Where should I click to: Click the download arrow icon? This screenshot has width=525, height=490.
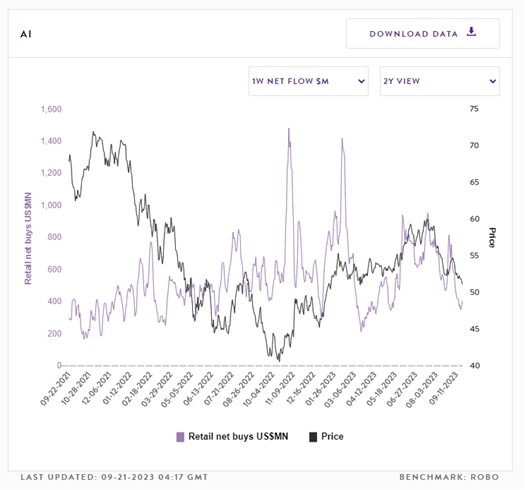click(471, 32)
